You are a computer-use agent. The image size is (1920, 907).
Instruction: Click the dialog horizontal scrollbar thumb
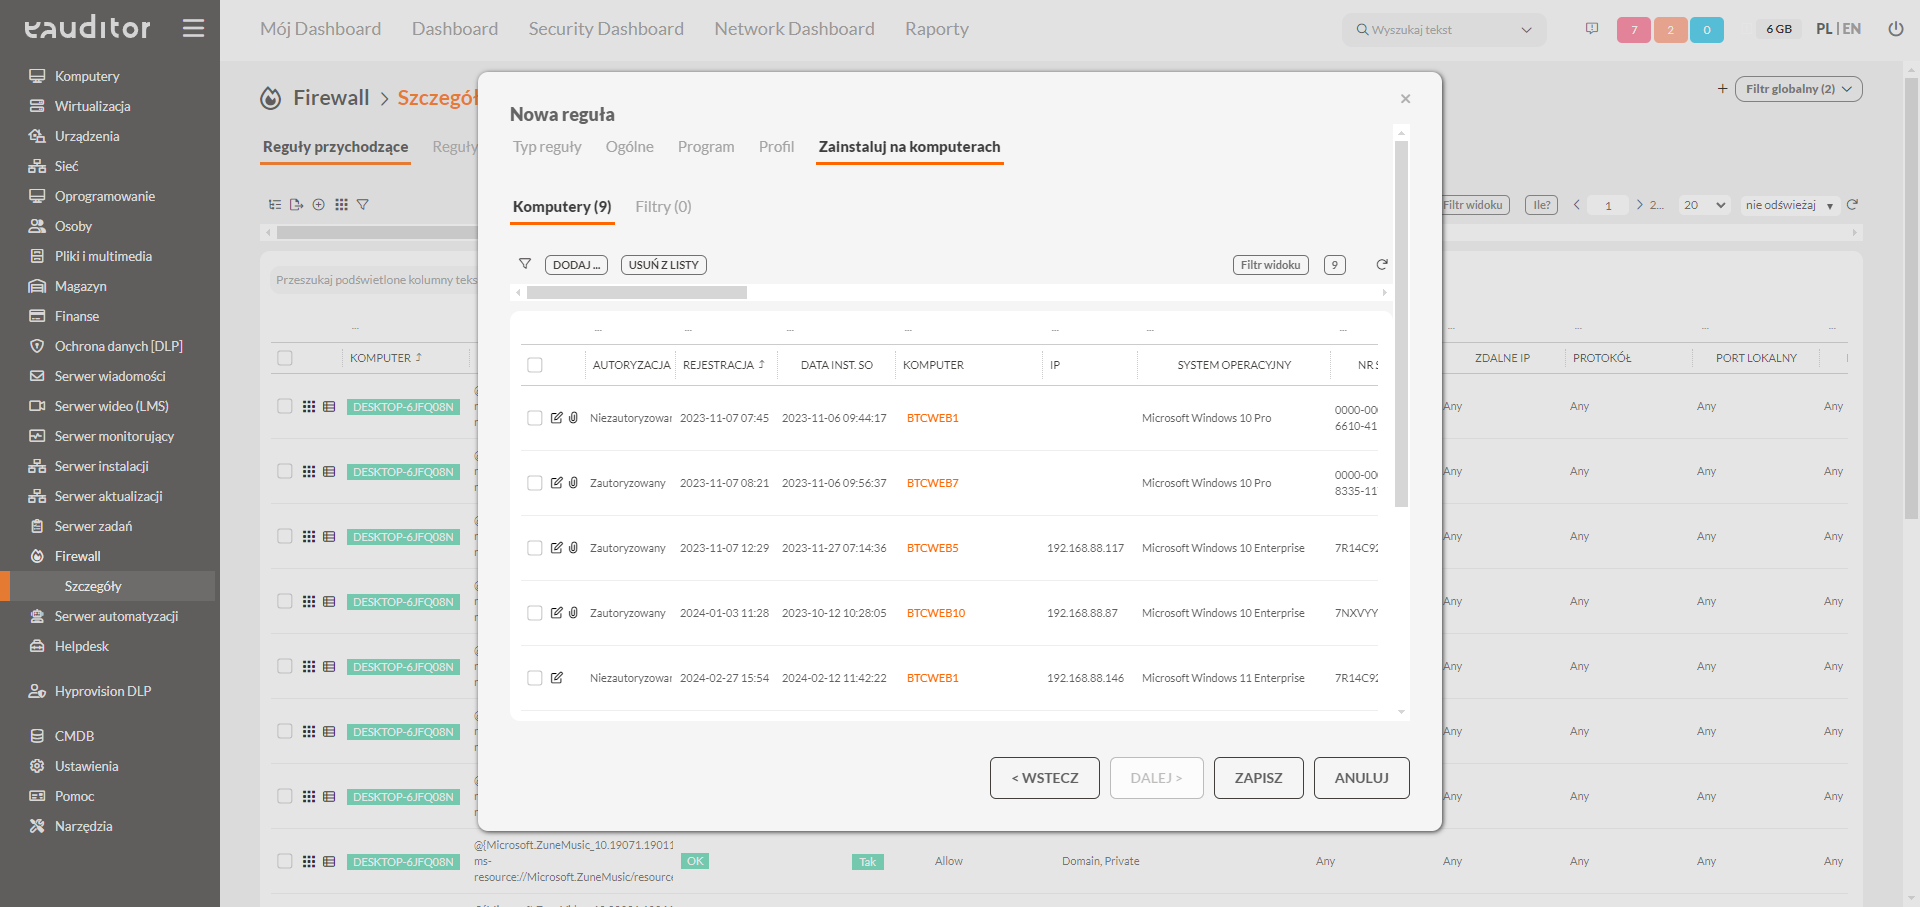click(x=637, y=293)
